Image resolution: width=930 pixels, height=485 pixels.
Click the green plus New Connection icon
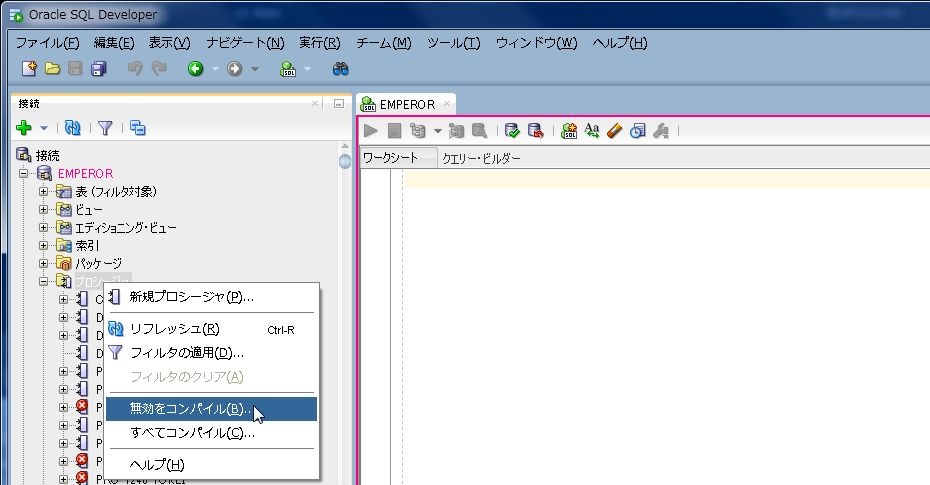[x=25, y=128]
